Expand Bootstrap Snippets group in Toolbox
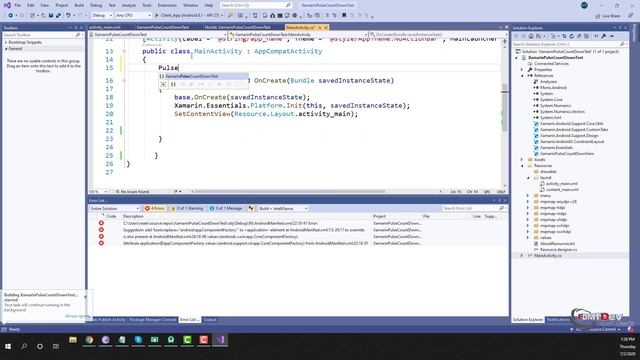This screenshot has height=360, width=640. tap(6, 42)
